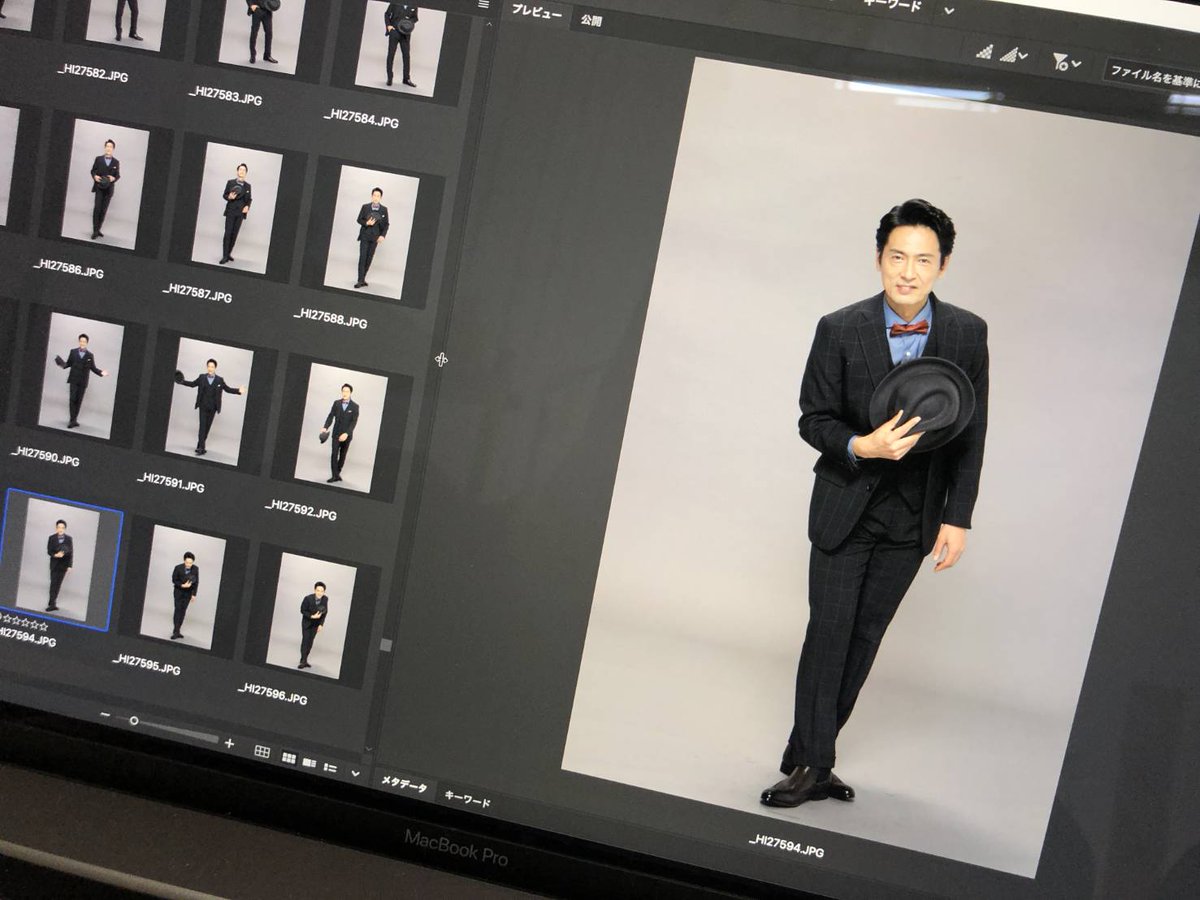Expand the workspace chevron next to キーワード

949,11
